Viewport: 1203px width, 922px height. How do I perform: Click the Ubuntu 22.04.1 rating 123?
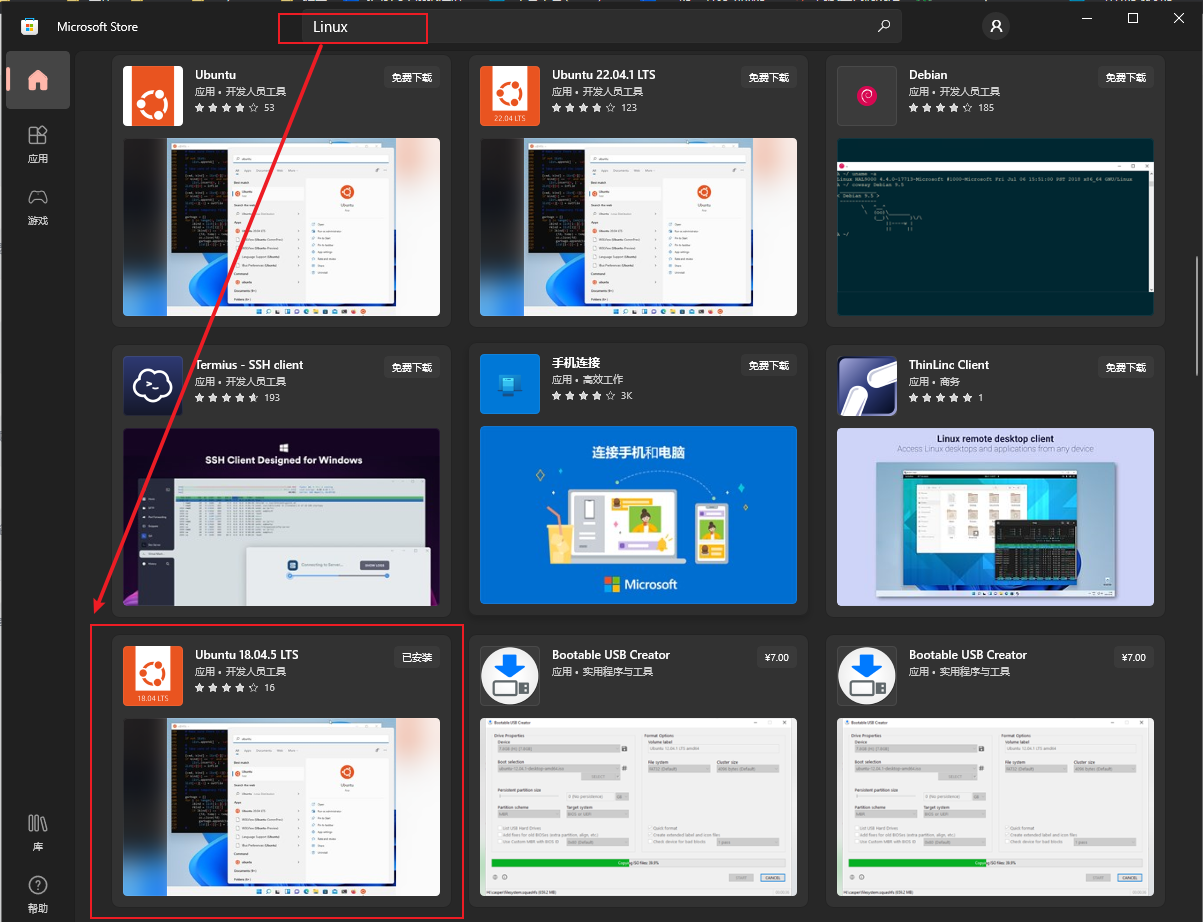594,107
